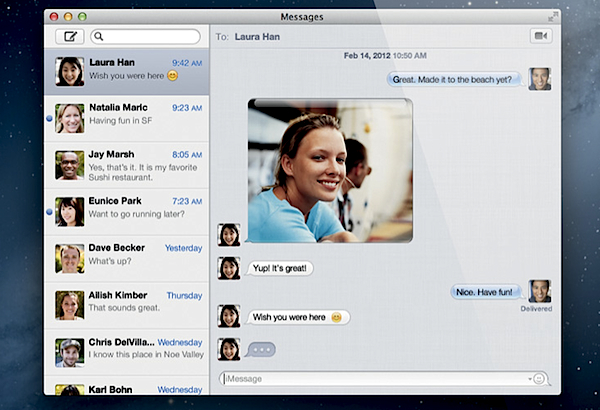Click the search conversations field

coord(150,37)
